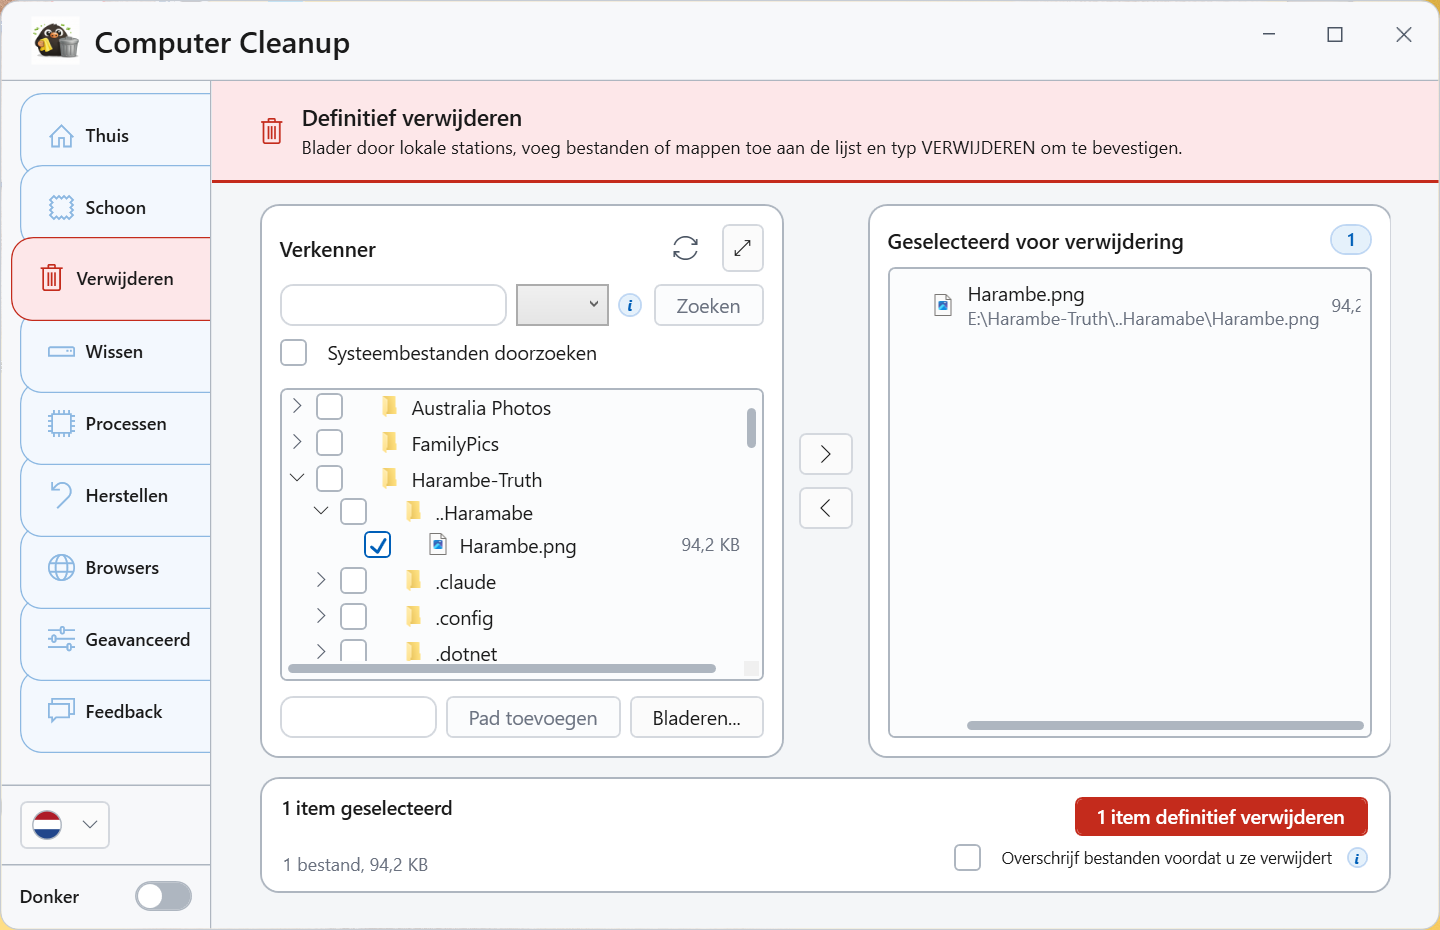Screen dimensions: 1440x930
Task: Click the Harambe.png file icon in deletion list
Action: pos(942,305)
